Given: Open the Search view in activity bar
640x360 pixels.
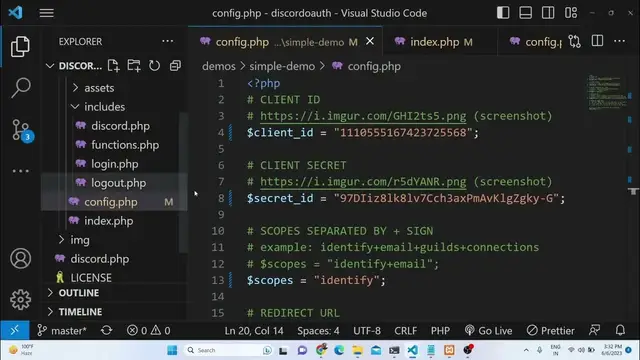Looking at the screenshot, I should 20,88.
